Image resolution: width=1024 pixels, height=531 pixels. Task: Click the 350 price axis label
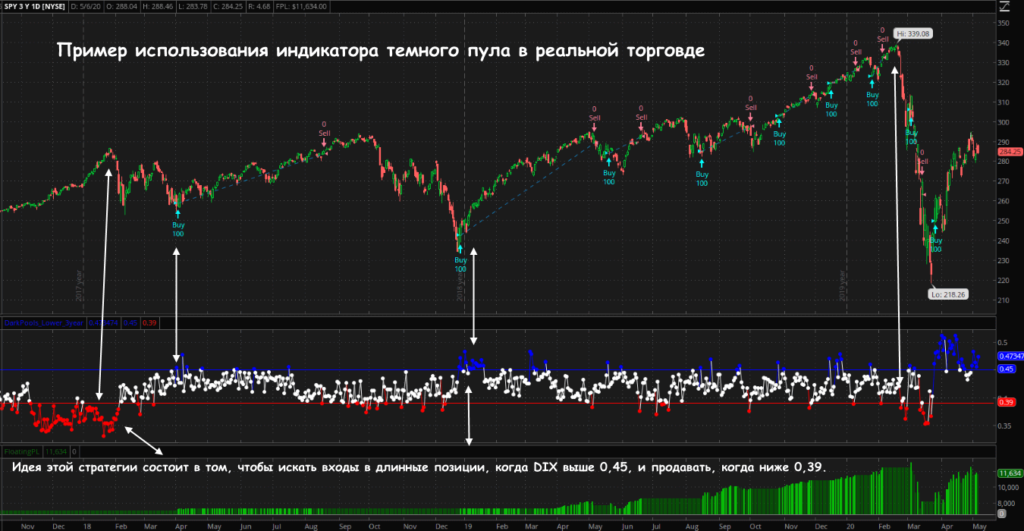(1004, 23)
